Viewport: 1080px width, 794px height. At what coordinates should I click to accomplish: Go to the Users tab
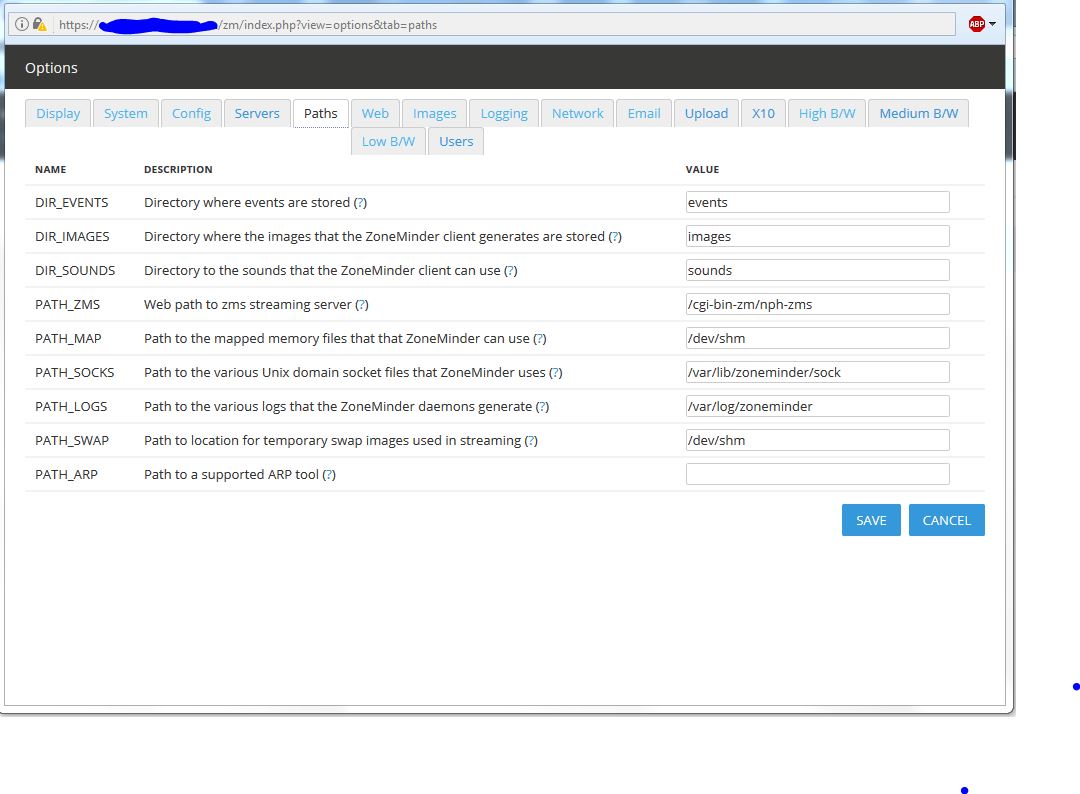point(456,141)
